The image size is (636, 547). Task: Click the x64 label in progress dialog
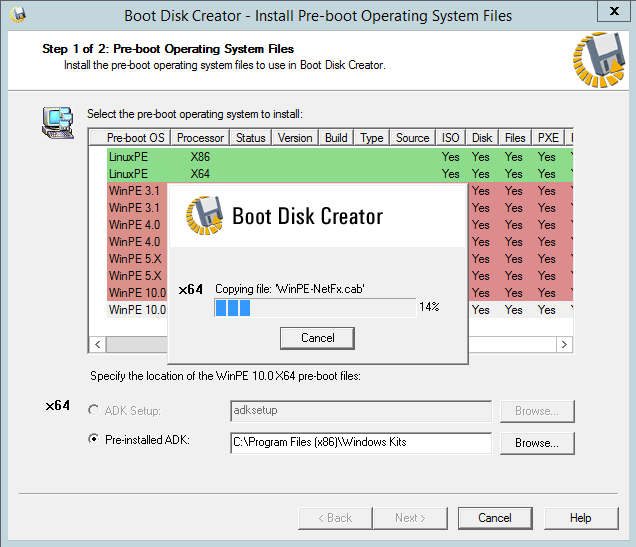(x=191, y=289)
